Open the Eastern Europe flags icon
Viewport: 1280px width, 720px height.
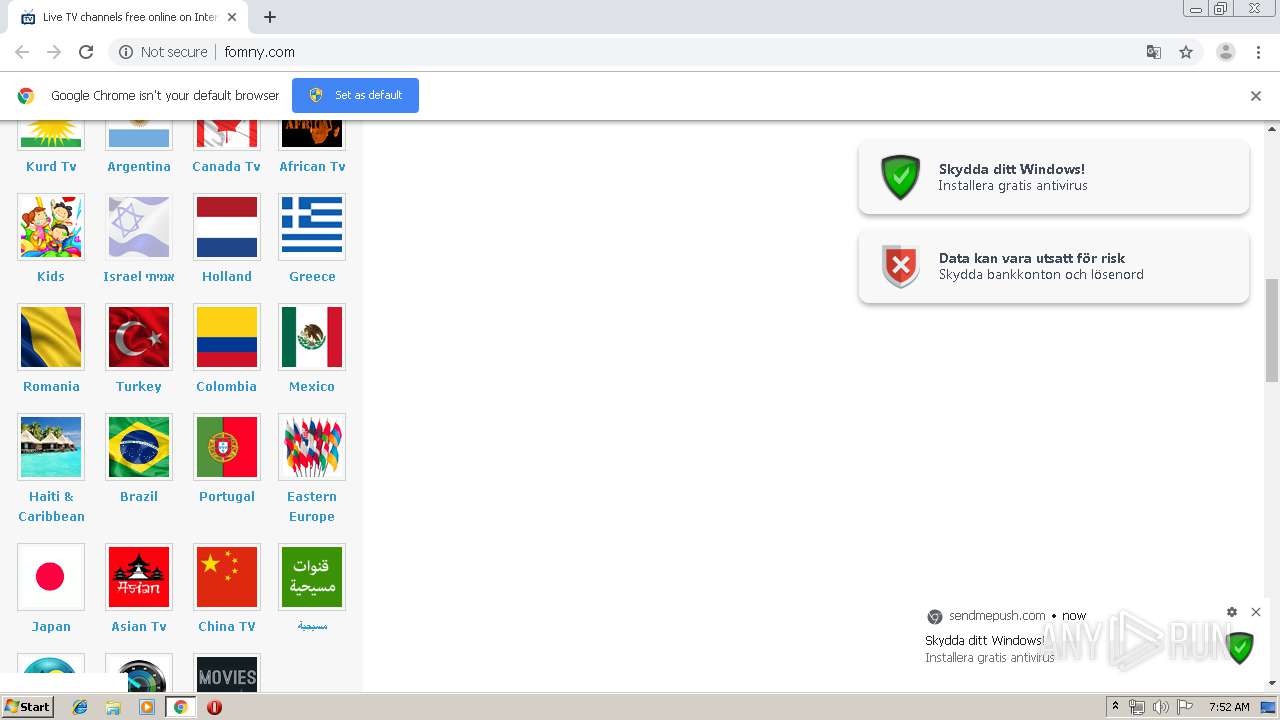point(312,447)
